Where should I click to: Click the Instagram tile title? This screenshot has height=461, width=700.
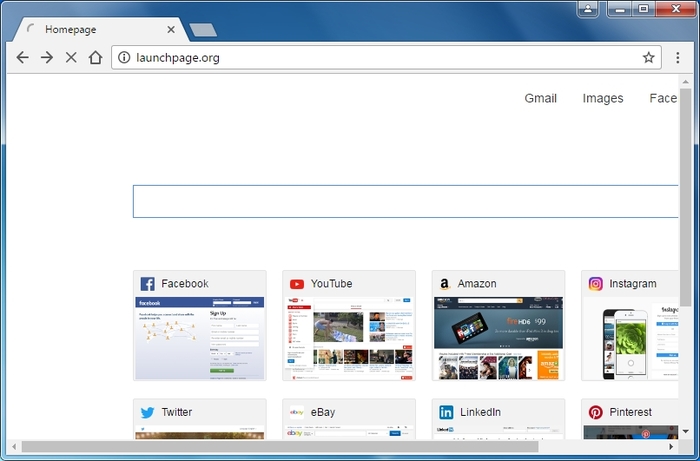coord(633,283)
